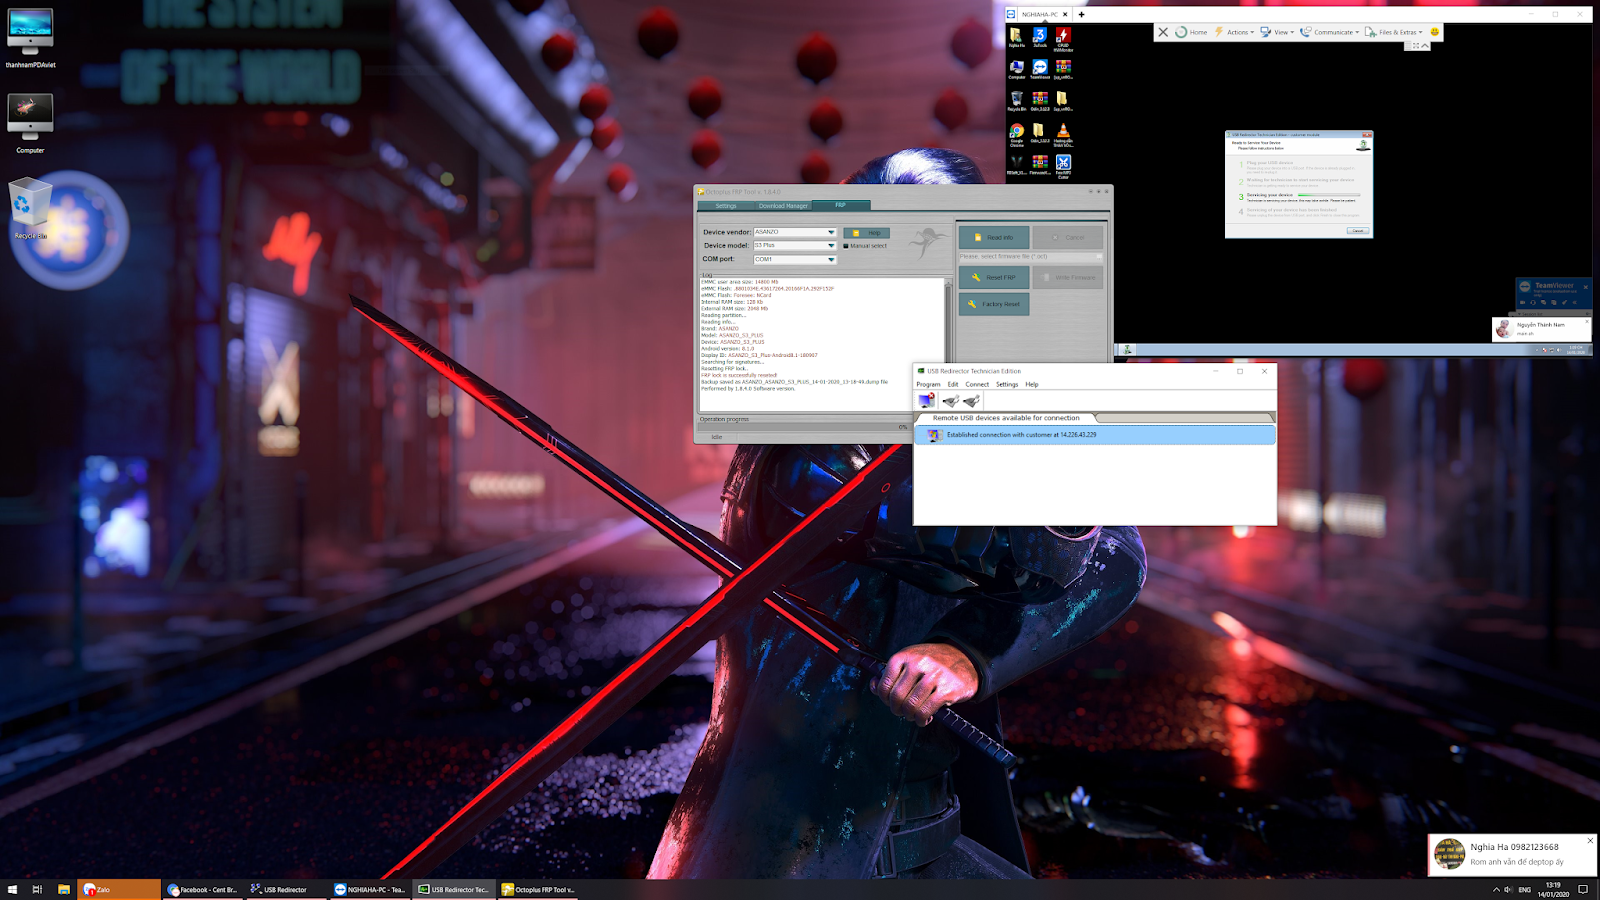Open Program menu in USB Redirector
The width and height of the screenshot is (1600, 900).
pyautogui.click(x=928, y=384)
